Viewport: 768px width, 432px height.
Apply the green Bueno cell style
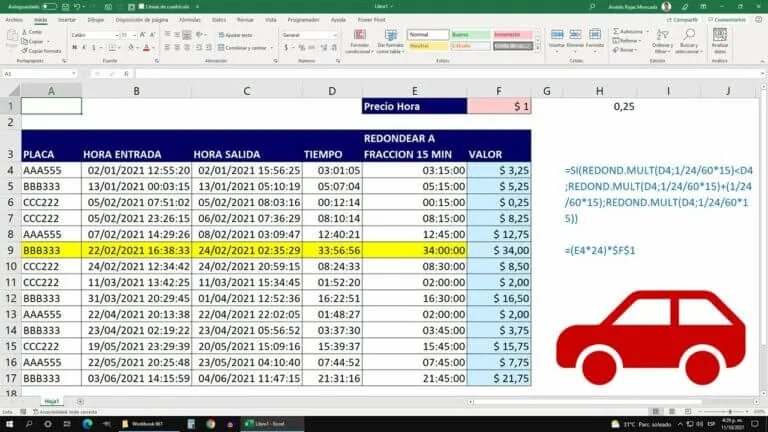pos(470,35)
